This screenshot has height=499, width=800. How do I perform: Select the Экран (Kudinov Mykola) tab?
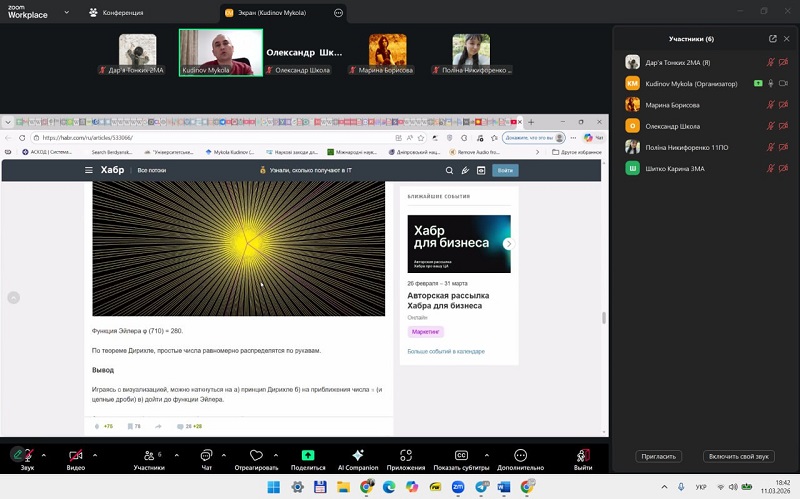(274, 13)
